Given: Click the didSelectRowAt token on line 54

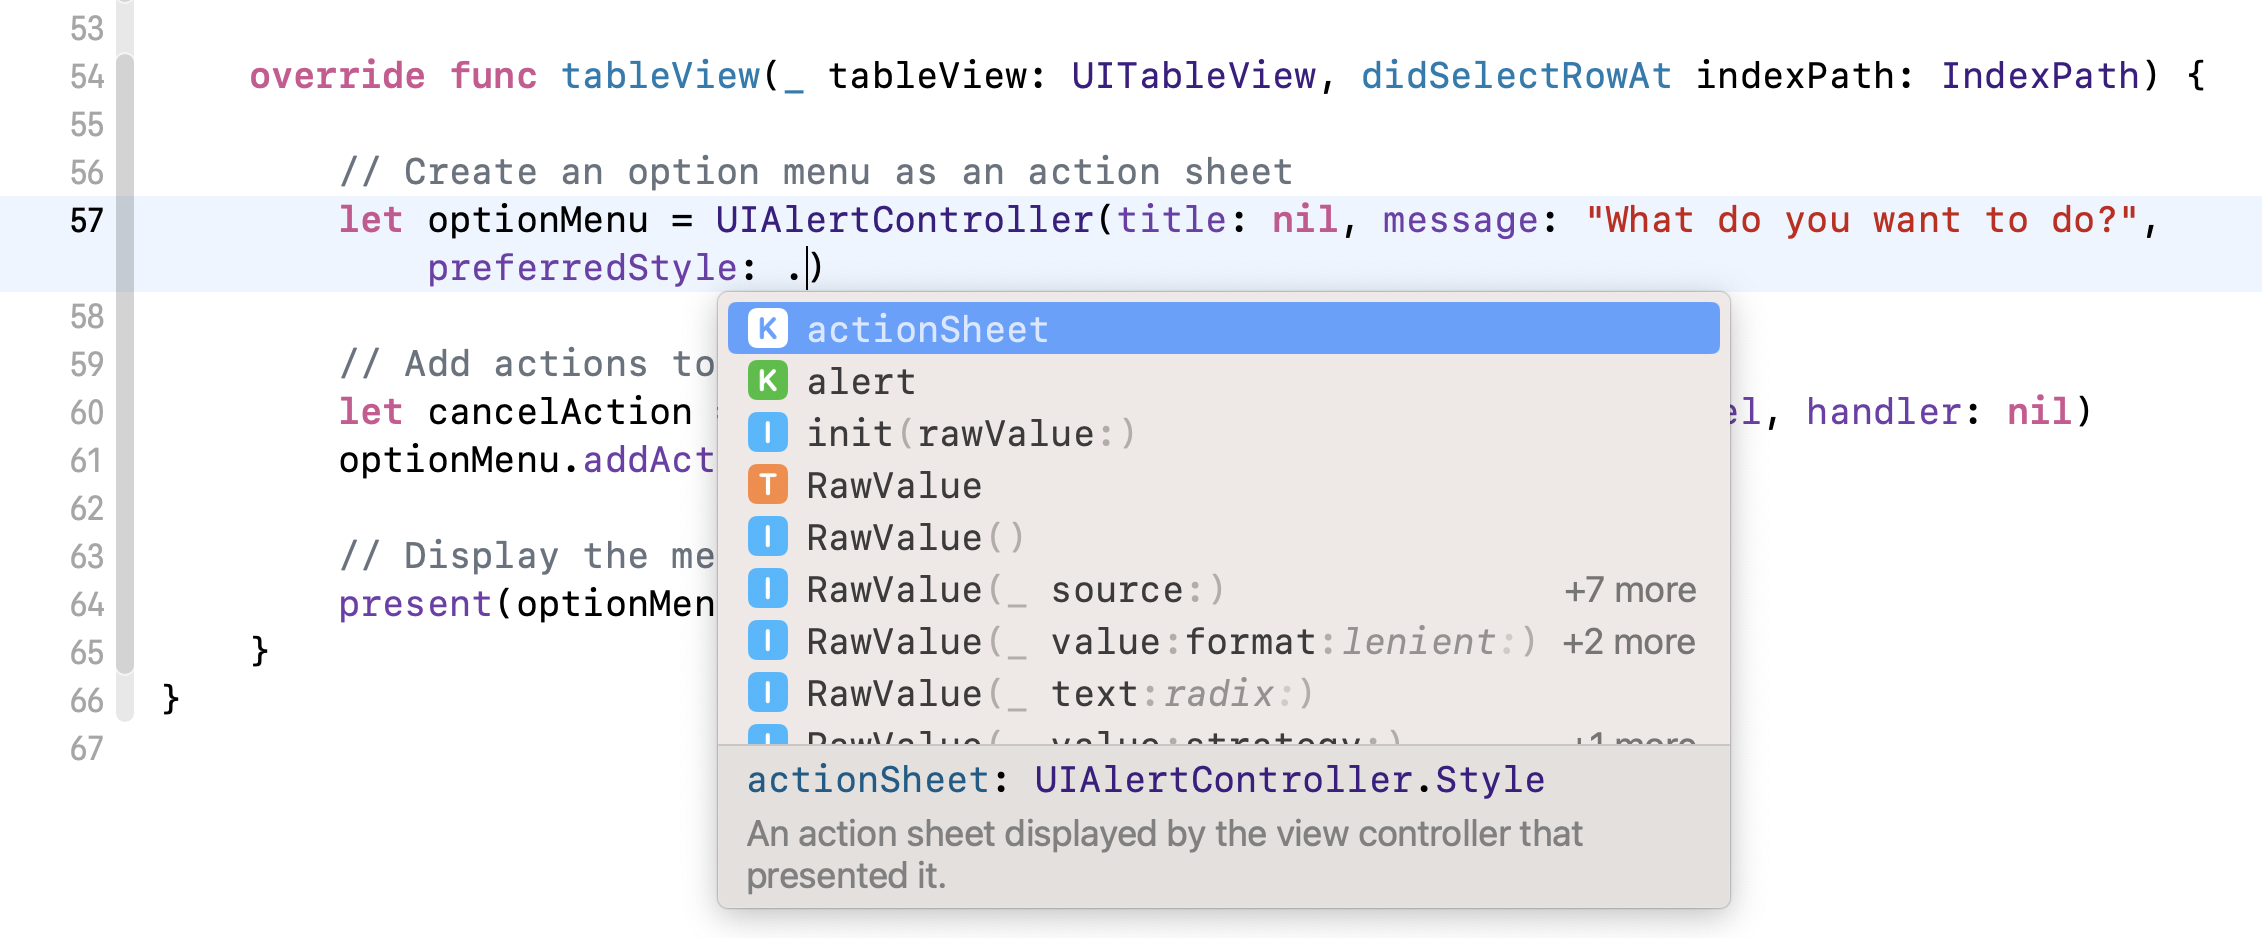Looking at the screenshot, I should tap(1516, 75).
